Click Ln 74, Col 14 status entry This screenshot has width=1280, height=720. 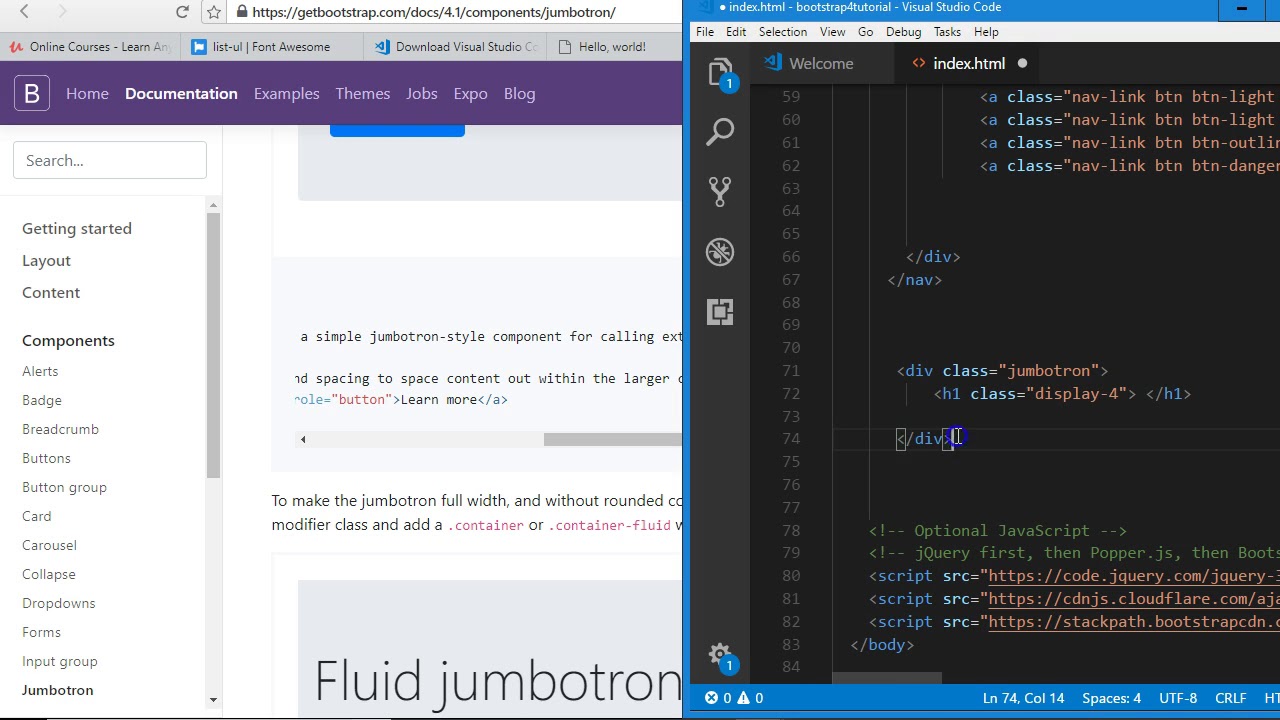[1024, 698]
